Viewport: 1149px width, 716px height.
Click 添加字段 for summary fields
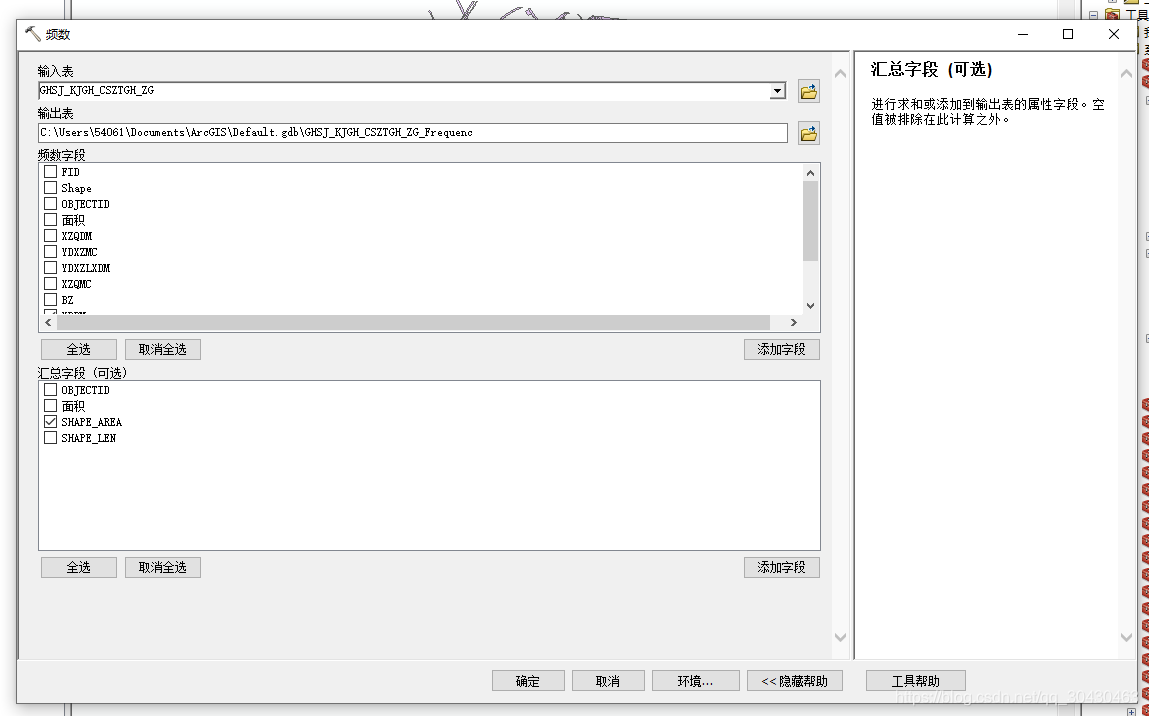point(782,567)
